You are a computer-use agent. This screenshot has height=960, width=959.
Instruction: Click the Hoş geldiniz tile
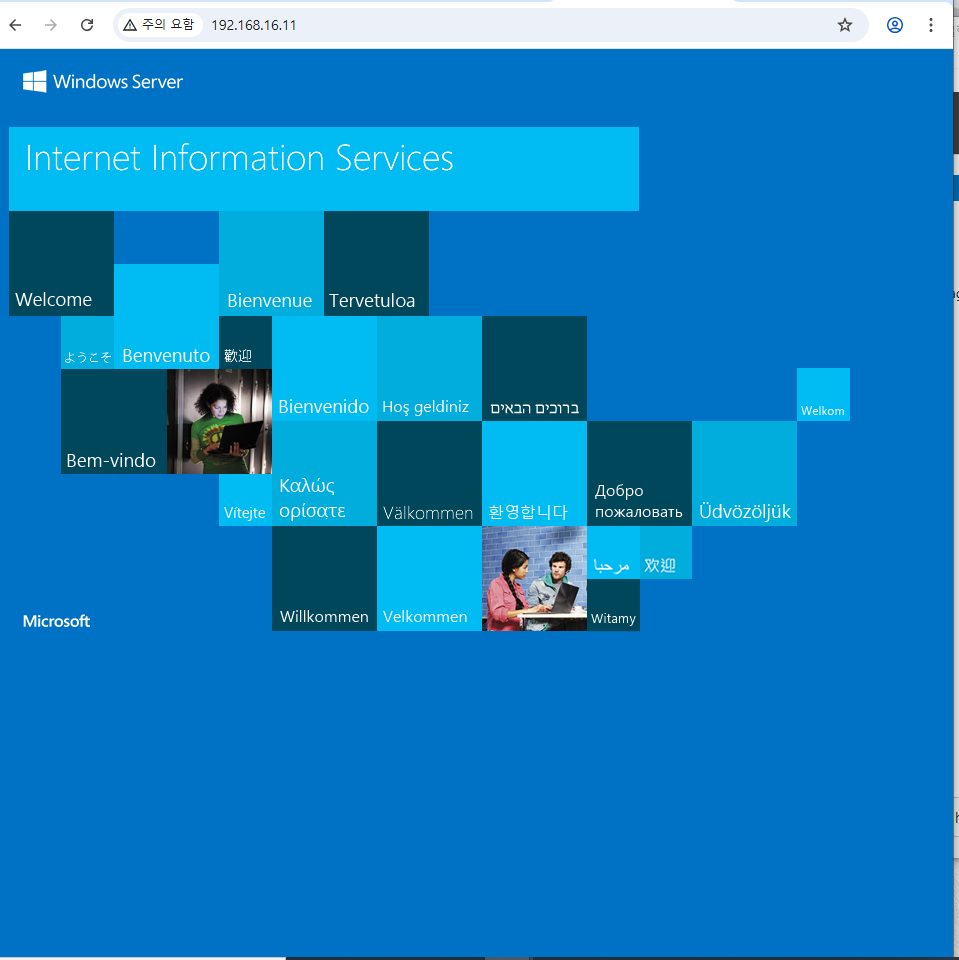click(429, 369)
